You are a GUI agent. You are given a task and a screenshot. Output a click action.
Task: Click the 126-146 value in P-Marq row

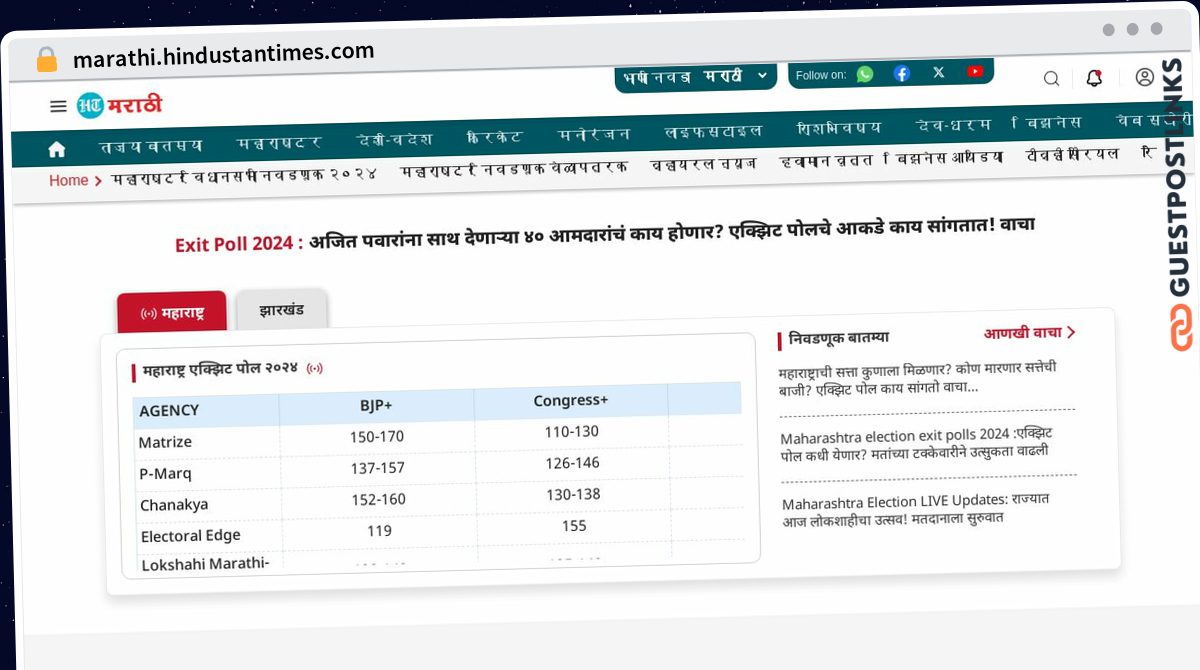coord(572,463)
